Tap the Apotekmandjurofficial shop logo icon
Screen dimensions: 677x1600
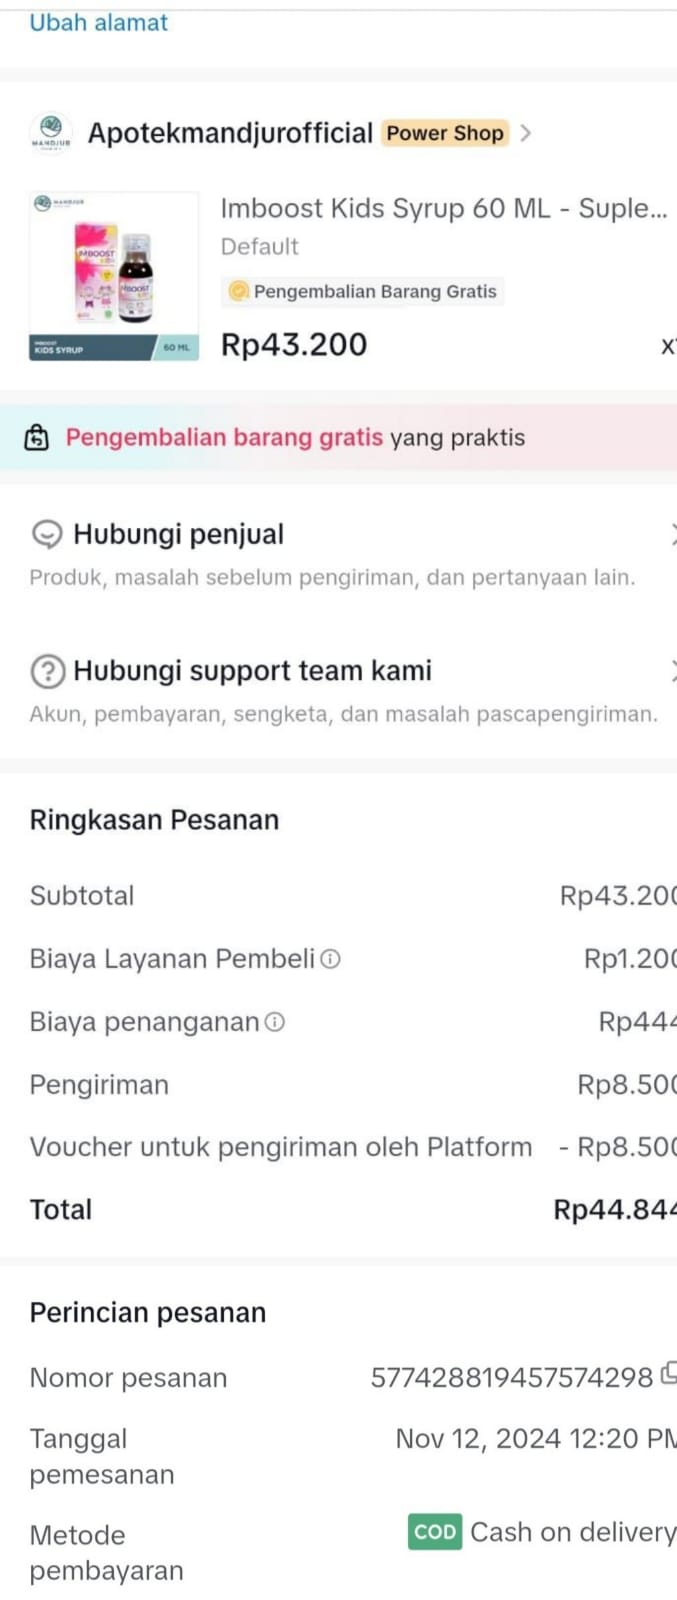50,132
